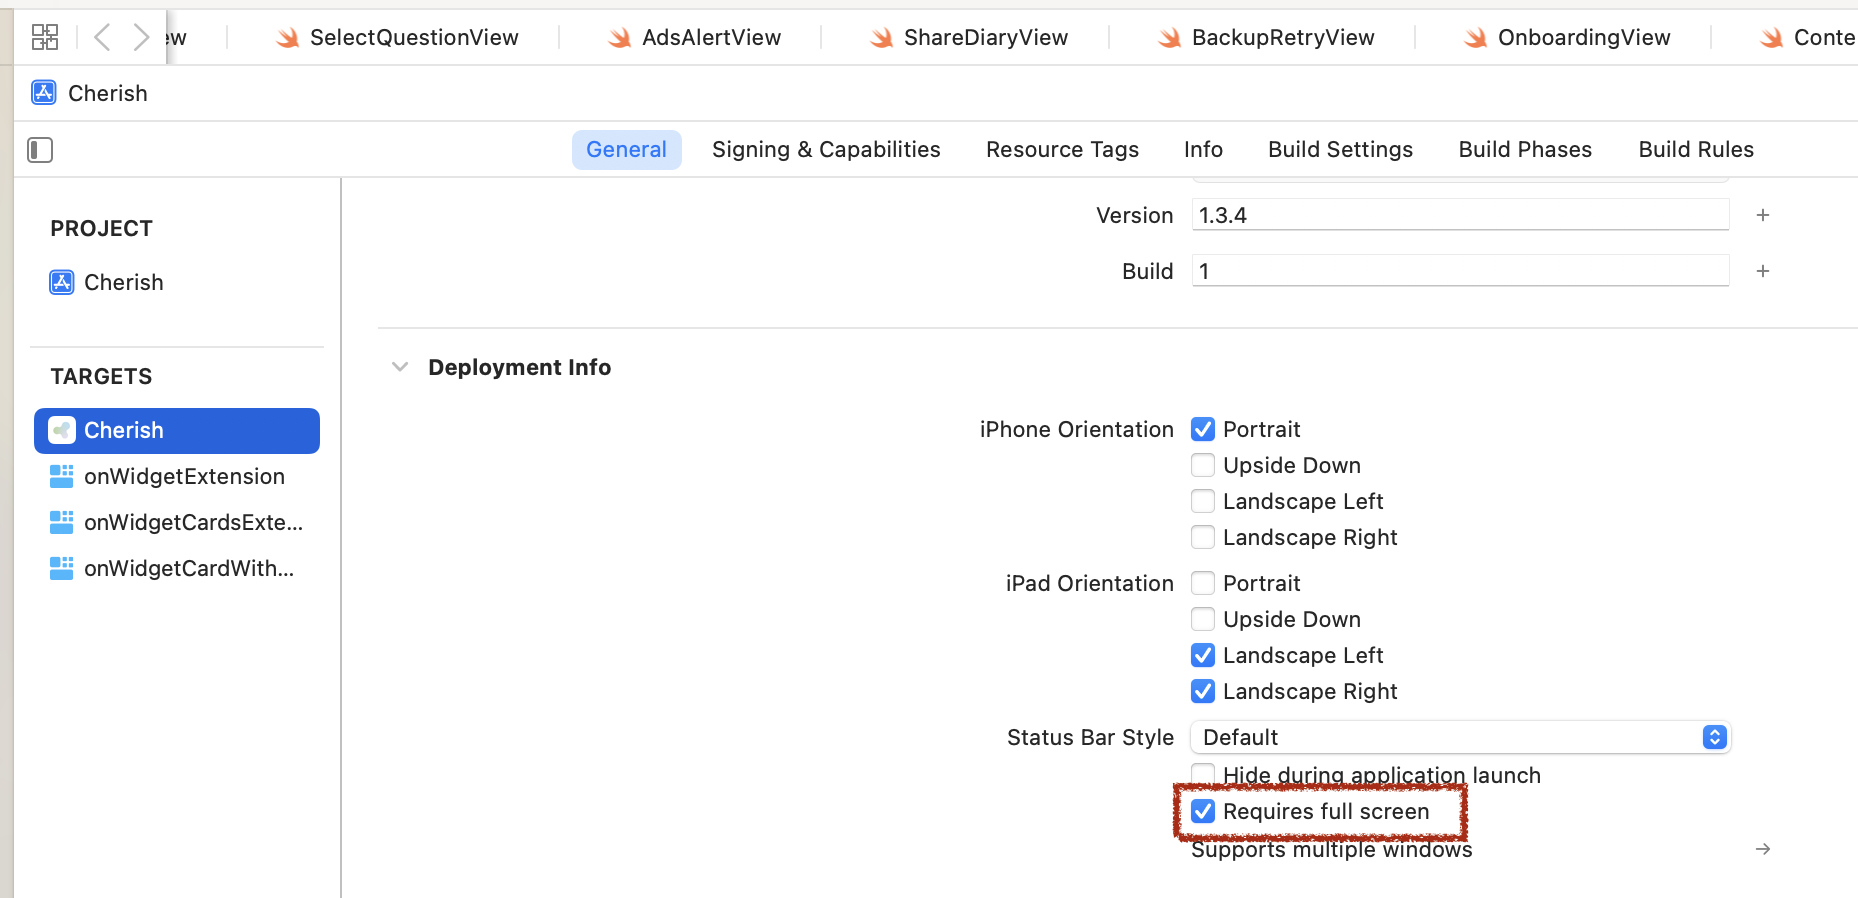Click the onWidgetCardsExte... widget icon
Image resolution: width=1858 pixels, height=898 pixels.
(x=62, y=522)
